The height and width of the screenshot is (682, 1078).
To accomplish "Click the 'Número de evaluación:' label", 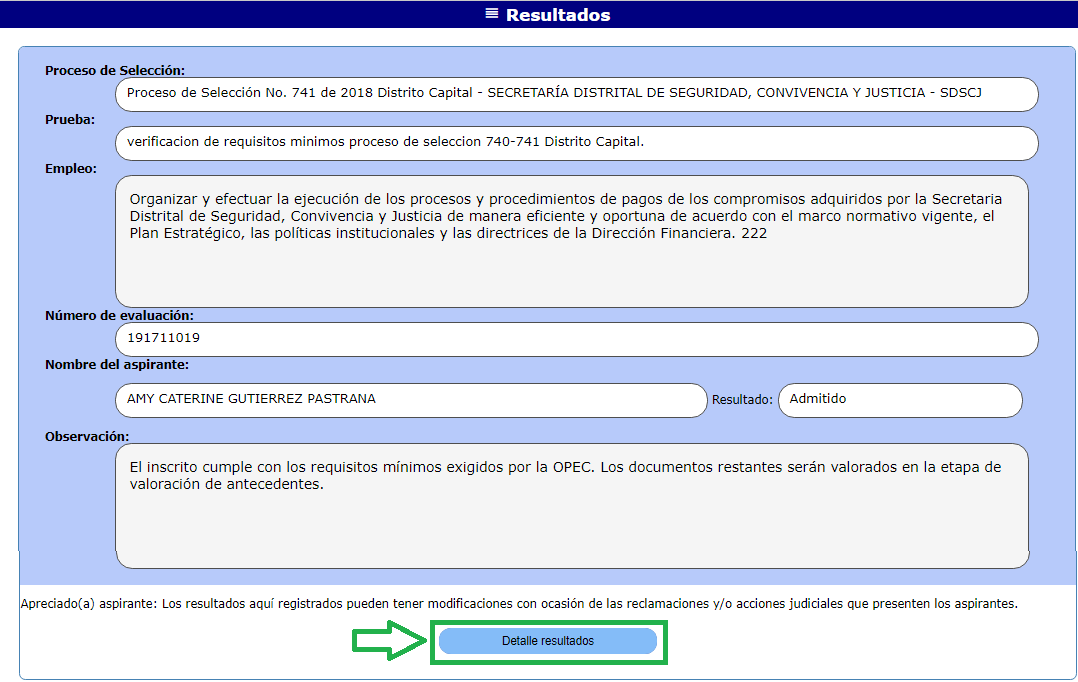I will 119,315.
